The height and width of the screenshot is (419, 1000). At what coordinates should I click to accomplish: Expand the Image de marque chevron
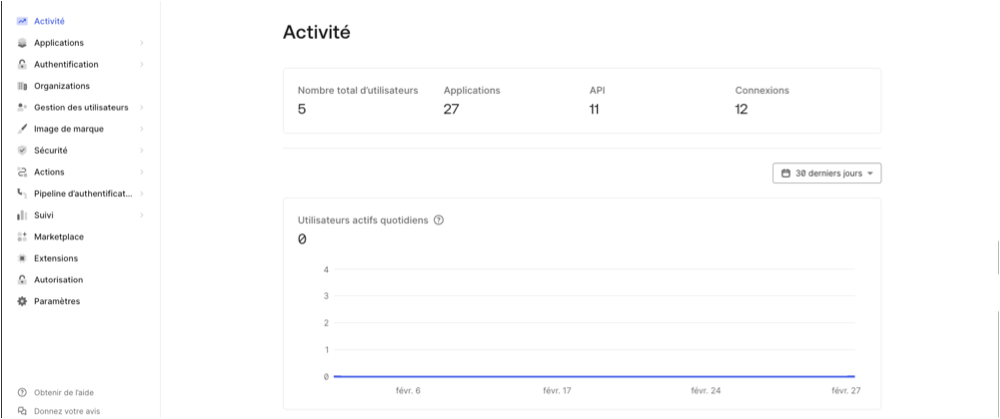coord(142,129)
